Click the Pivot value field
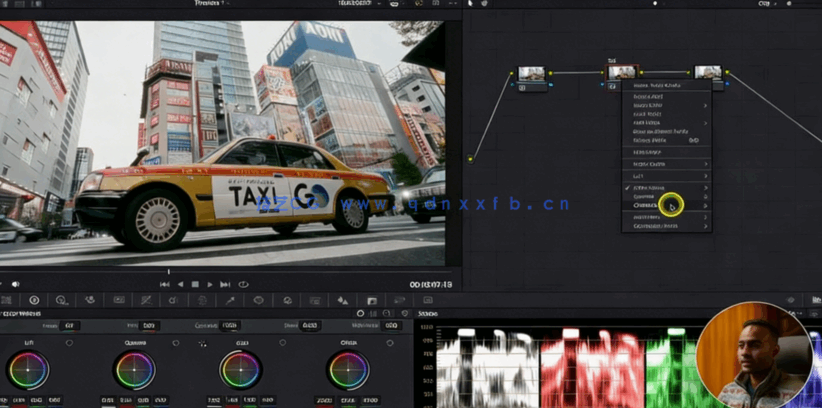This screenshot has width=822, height=408. click(310, 326)
